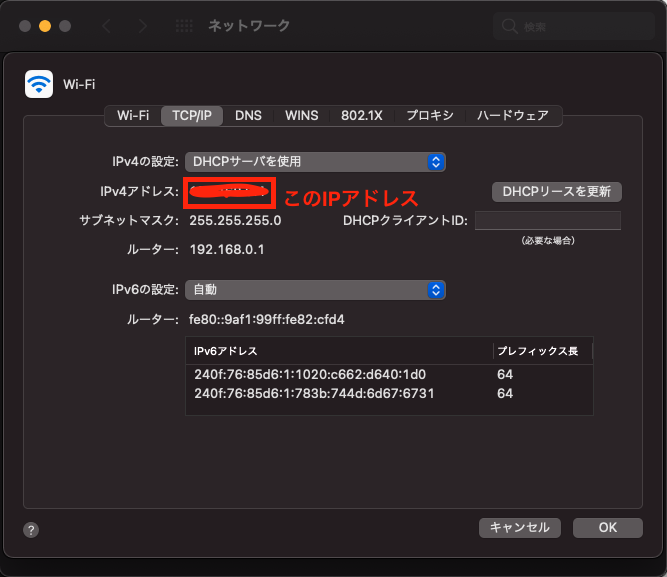The image size is (667, 577).
Task: Click the DHCPリースを更新 button
Action: [557, 192]
